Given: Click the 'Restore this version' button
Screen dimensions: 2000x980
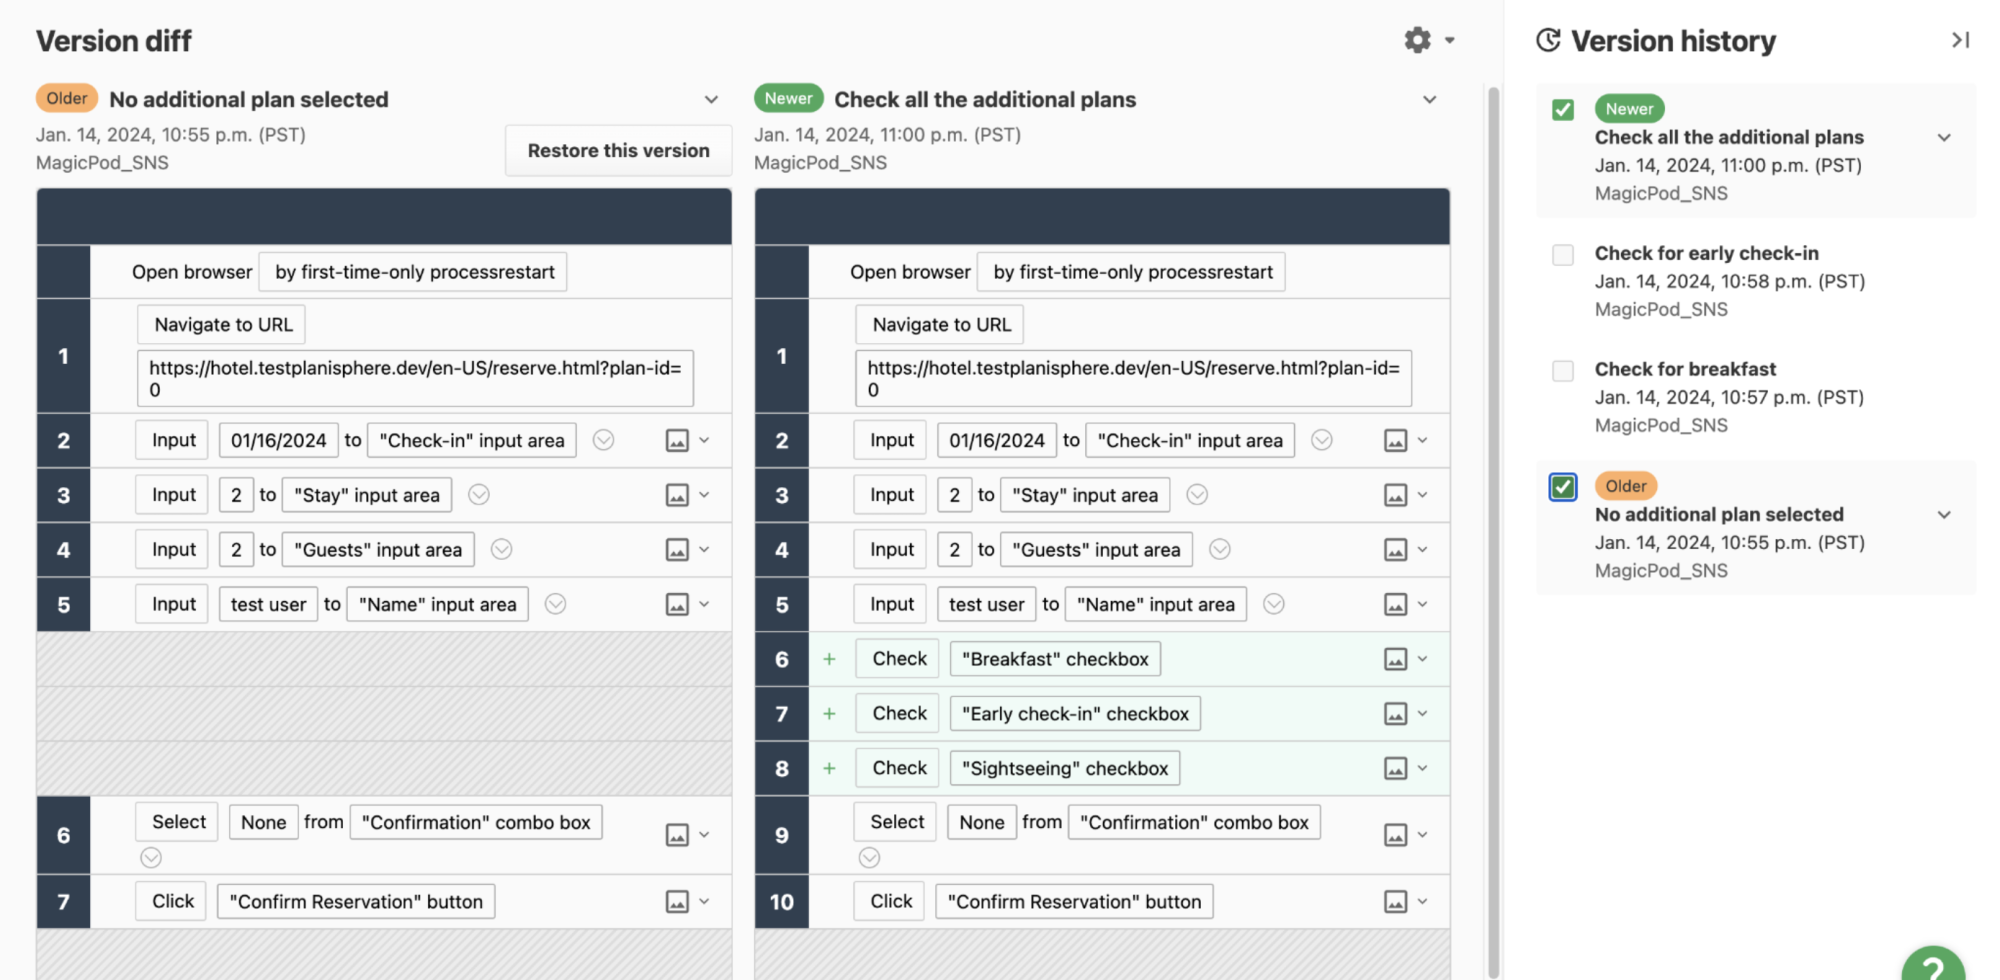Looking at the screenshot, I should 618,151.
